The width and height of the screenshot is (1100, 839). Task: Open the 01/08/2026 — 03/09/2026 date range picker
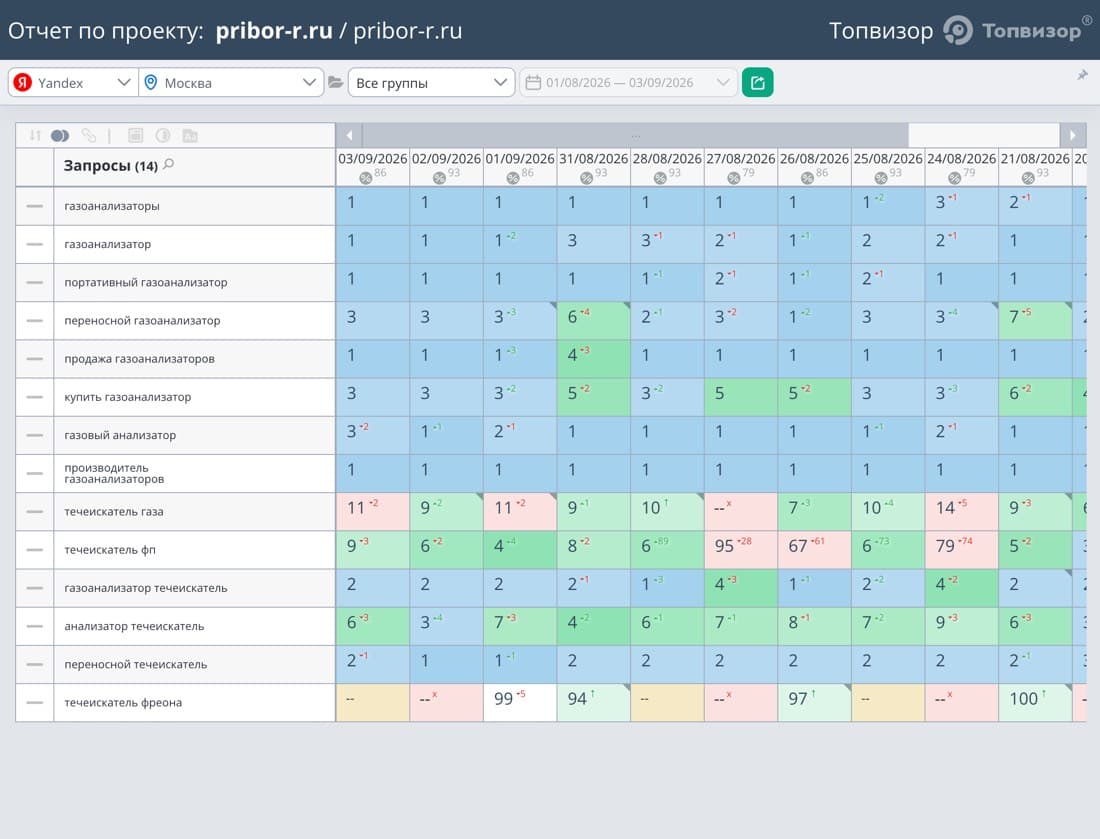click(x=629, y=83)
